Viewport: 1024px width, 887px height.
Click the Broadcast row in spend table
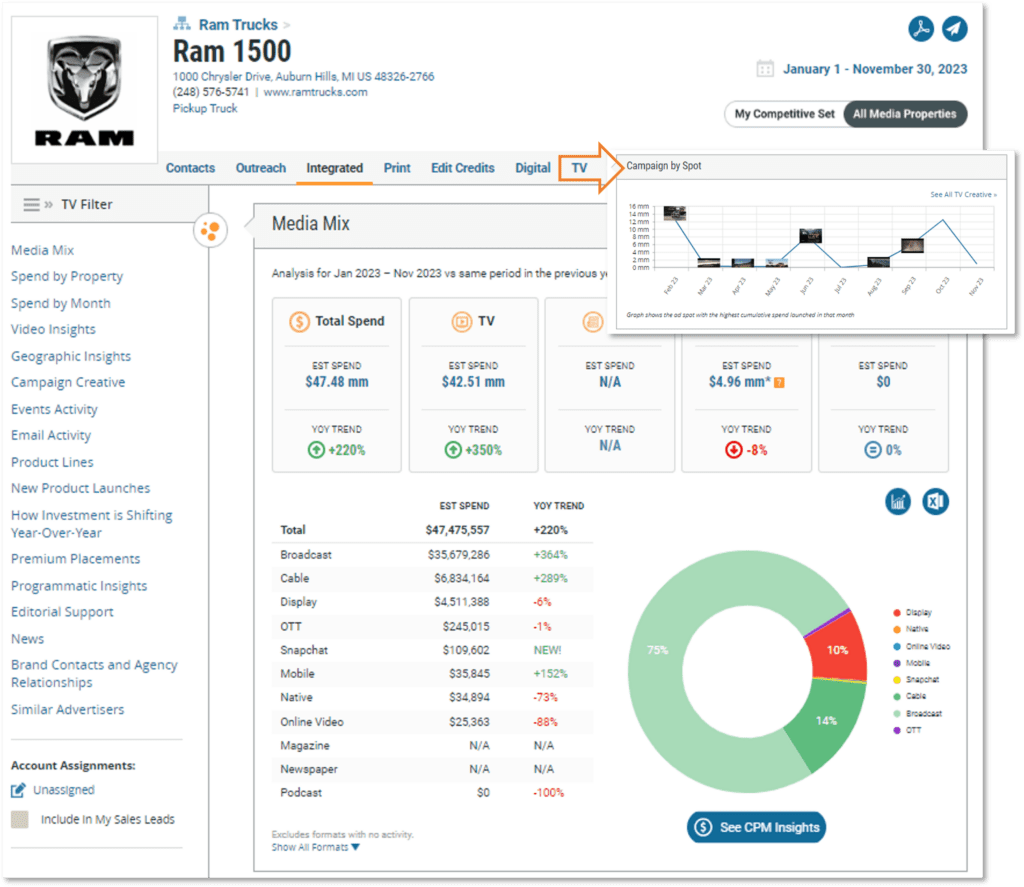[432, 555]
